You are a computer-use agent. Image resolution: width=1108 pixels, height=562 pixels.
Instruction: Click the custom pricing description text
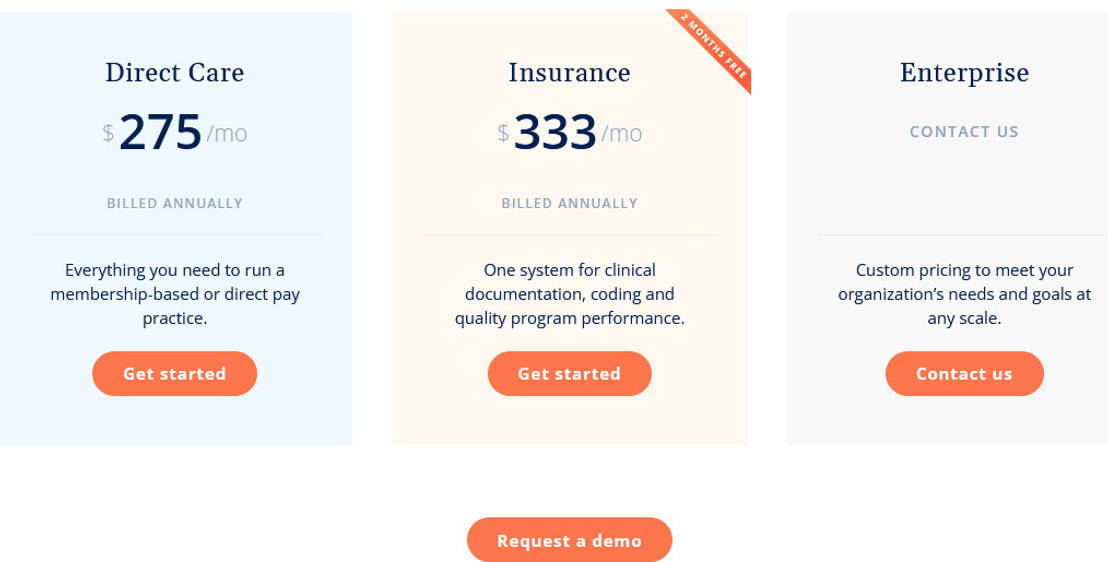click(x=964, y=294)
